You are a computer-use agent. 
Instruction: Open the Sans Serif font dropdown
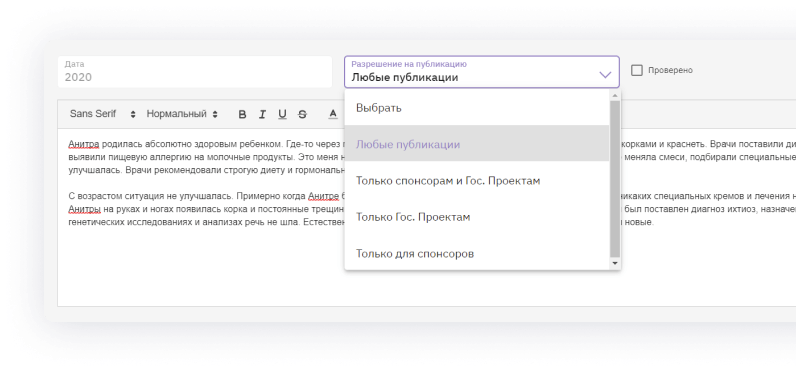103,114
